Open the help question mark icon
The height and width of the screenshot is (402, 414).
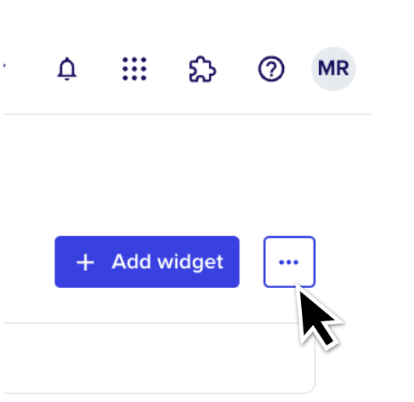pos(271,69)
